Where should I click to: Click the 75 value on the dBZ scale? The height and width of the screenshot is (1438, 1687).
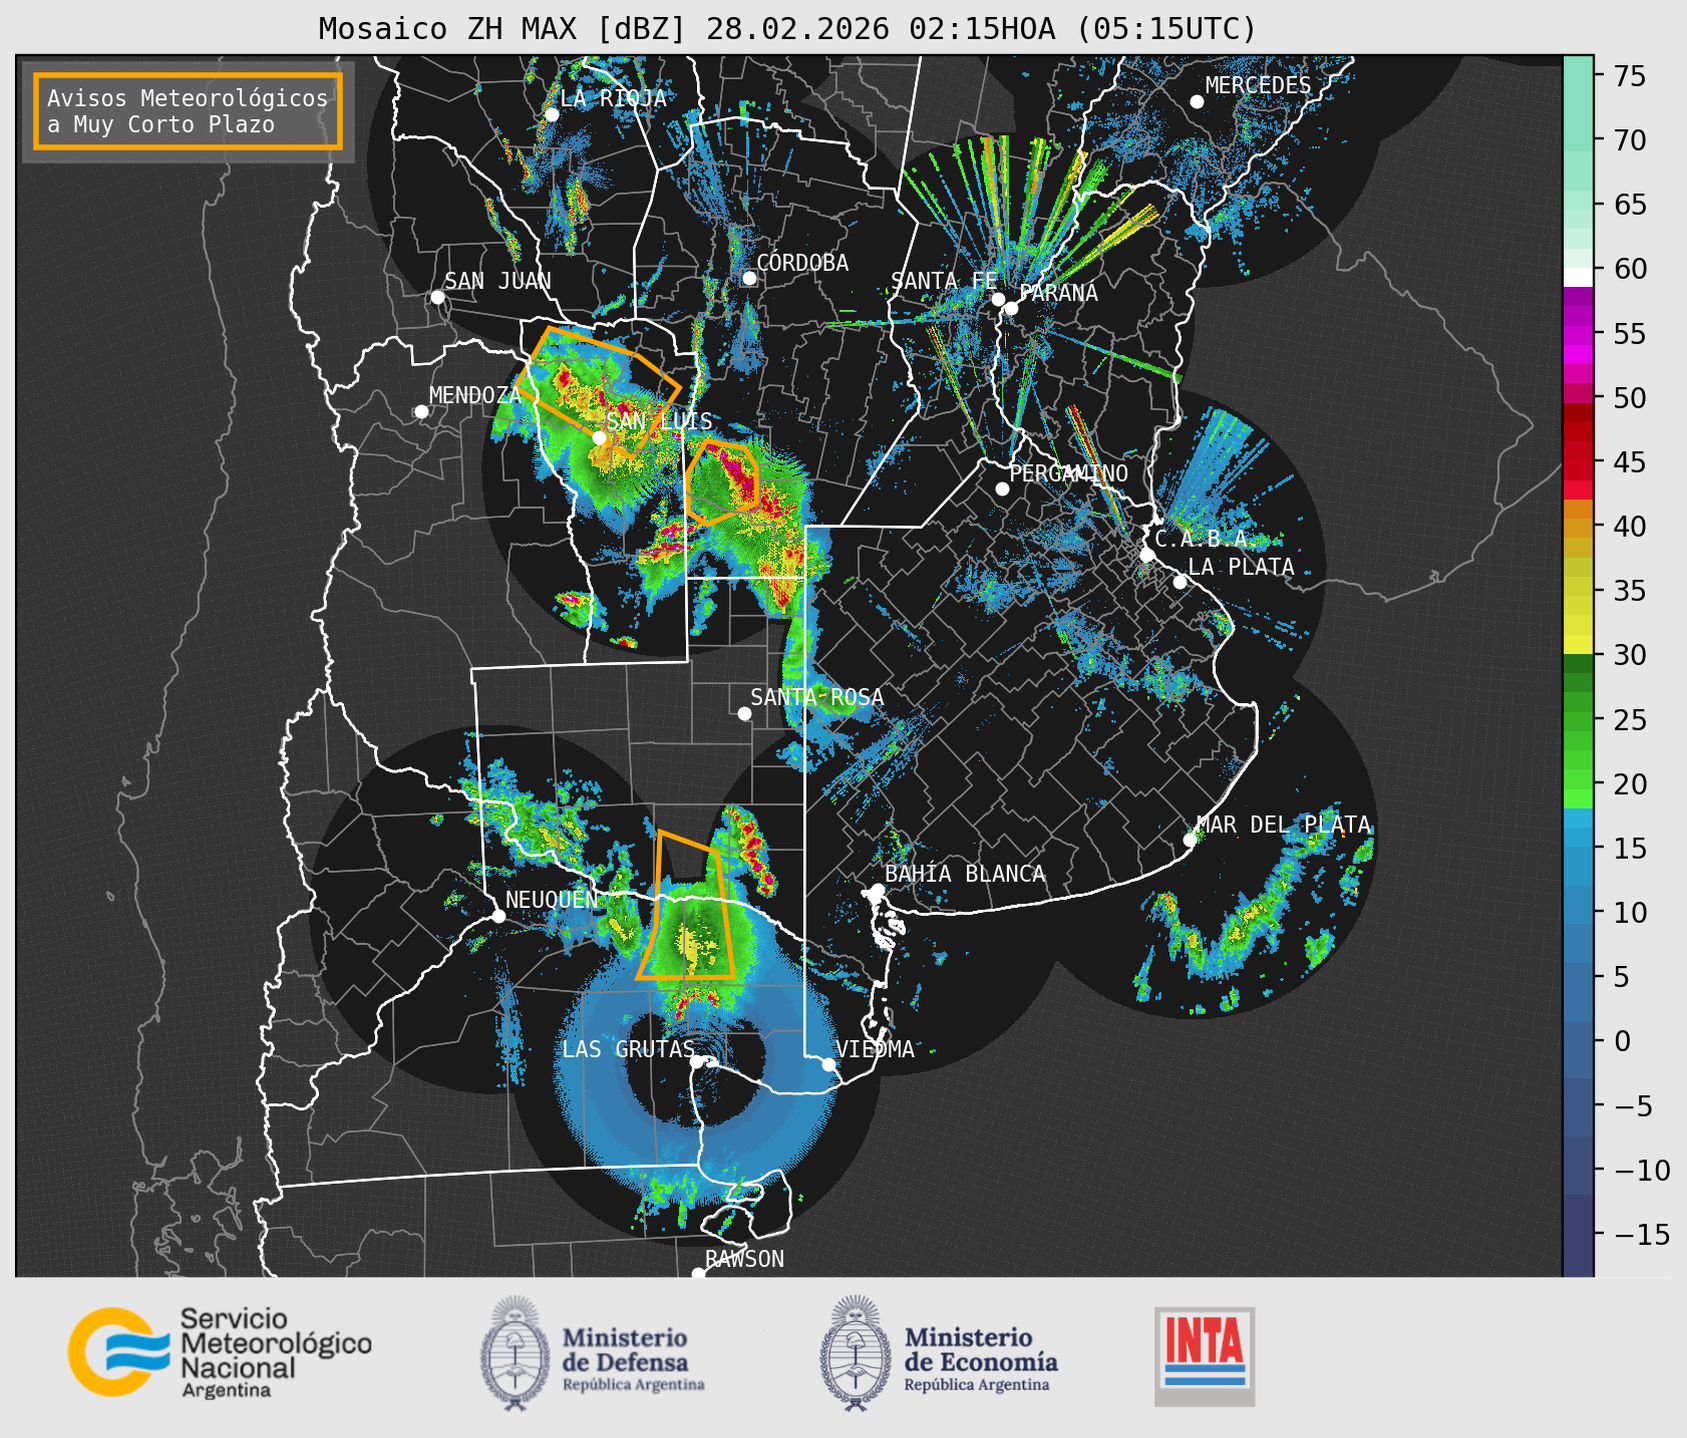click(1629, 76)
